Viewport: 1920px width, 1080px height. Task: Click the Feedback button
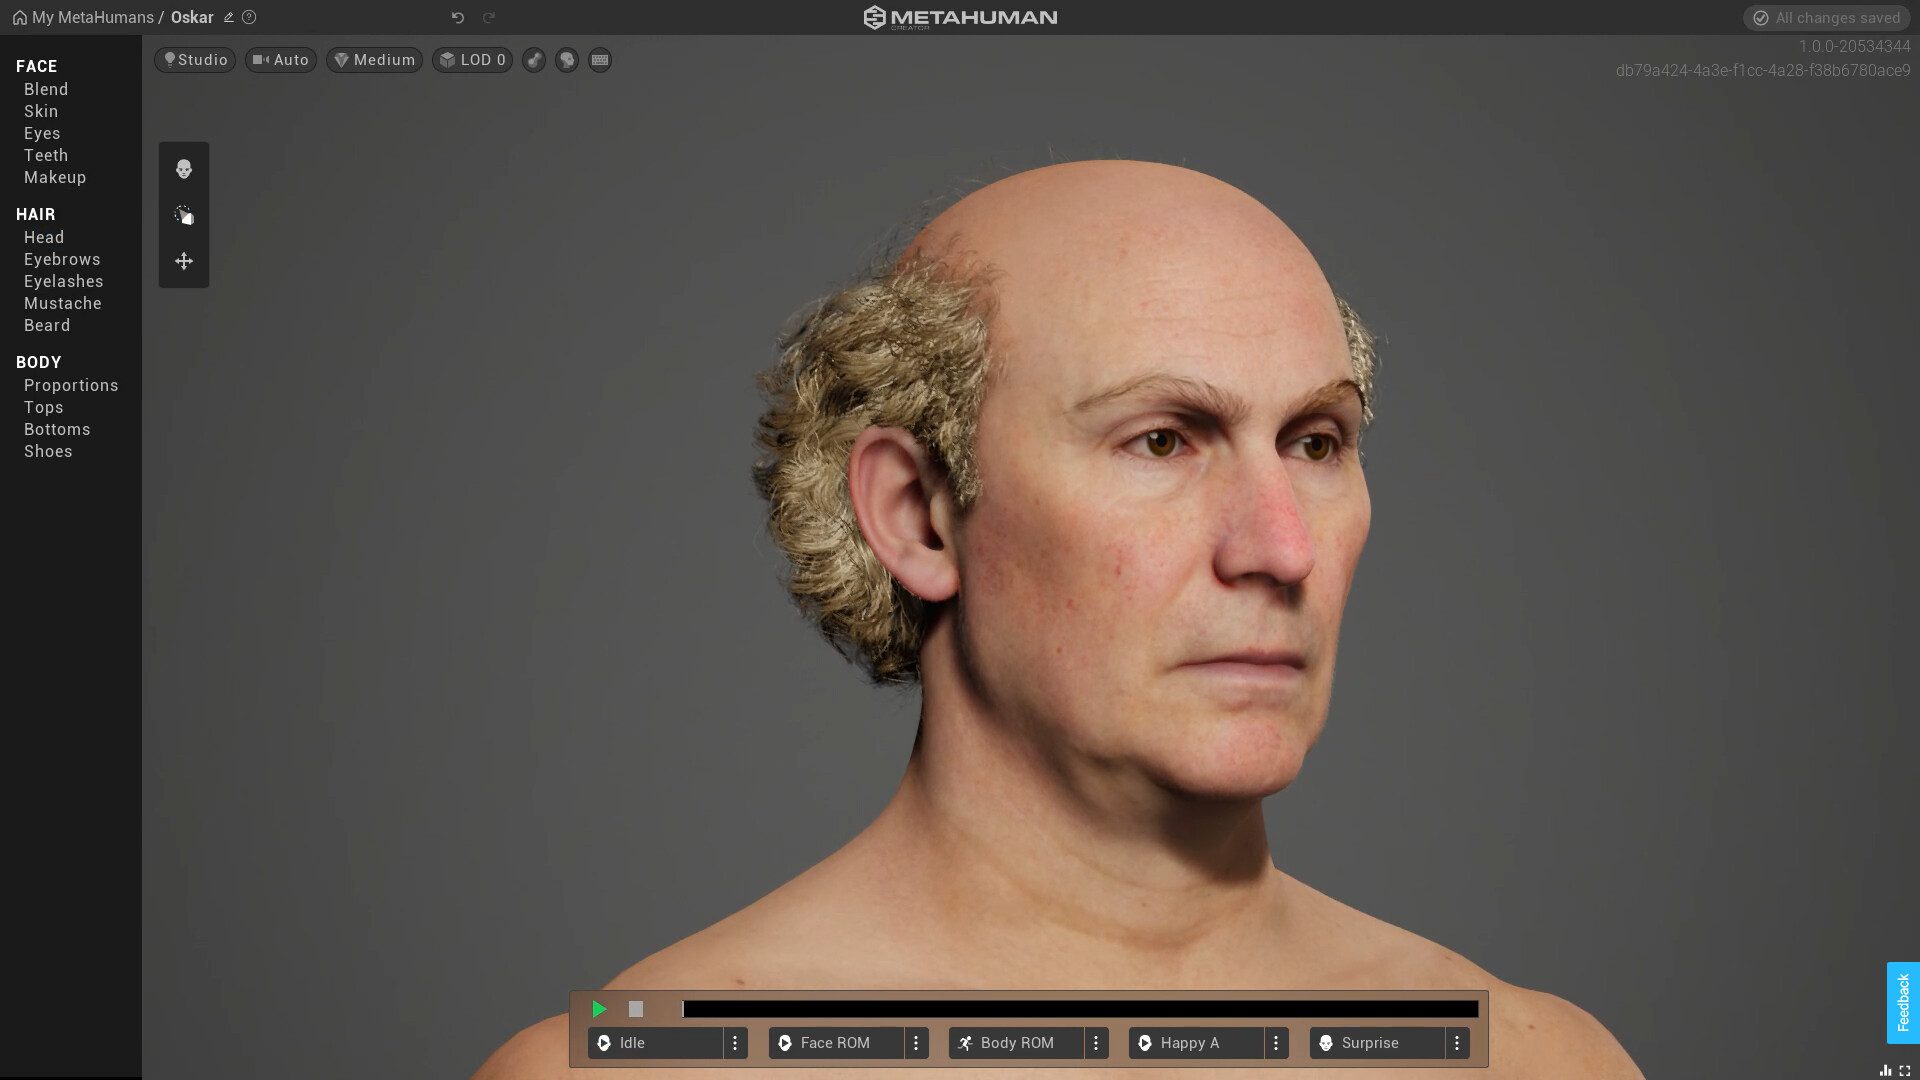point(1902,1002)
